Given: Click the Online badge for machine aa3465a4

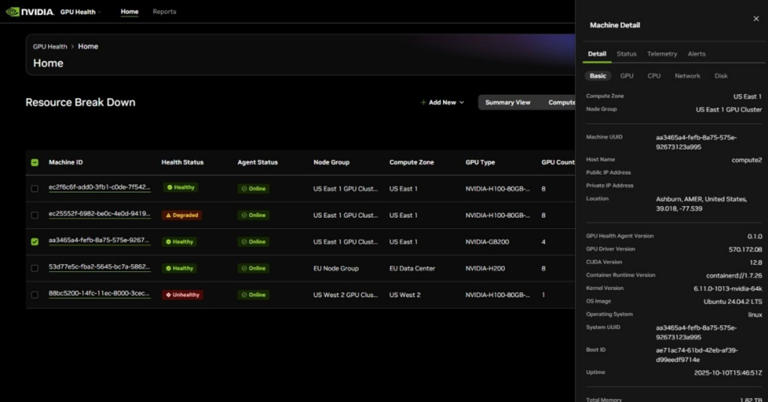Looking at the screenshot, I should point(253,242).
